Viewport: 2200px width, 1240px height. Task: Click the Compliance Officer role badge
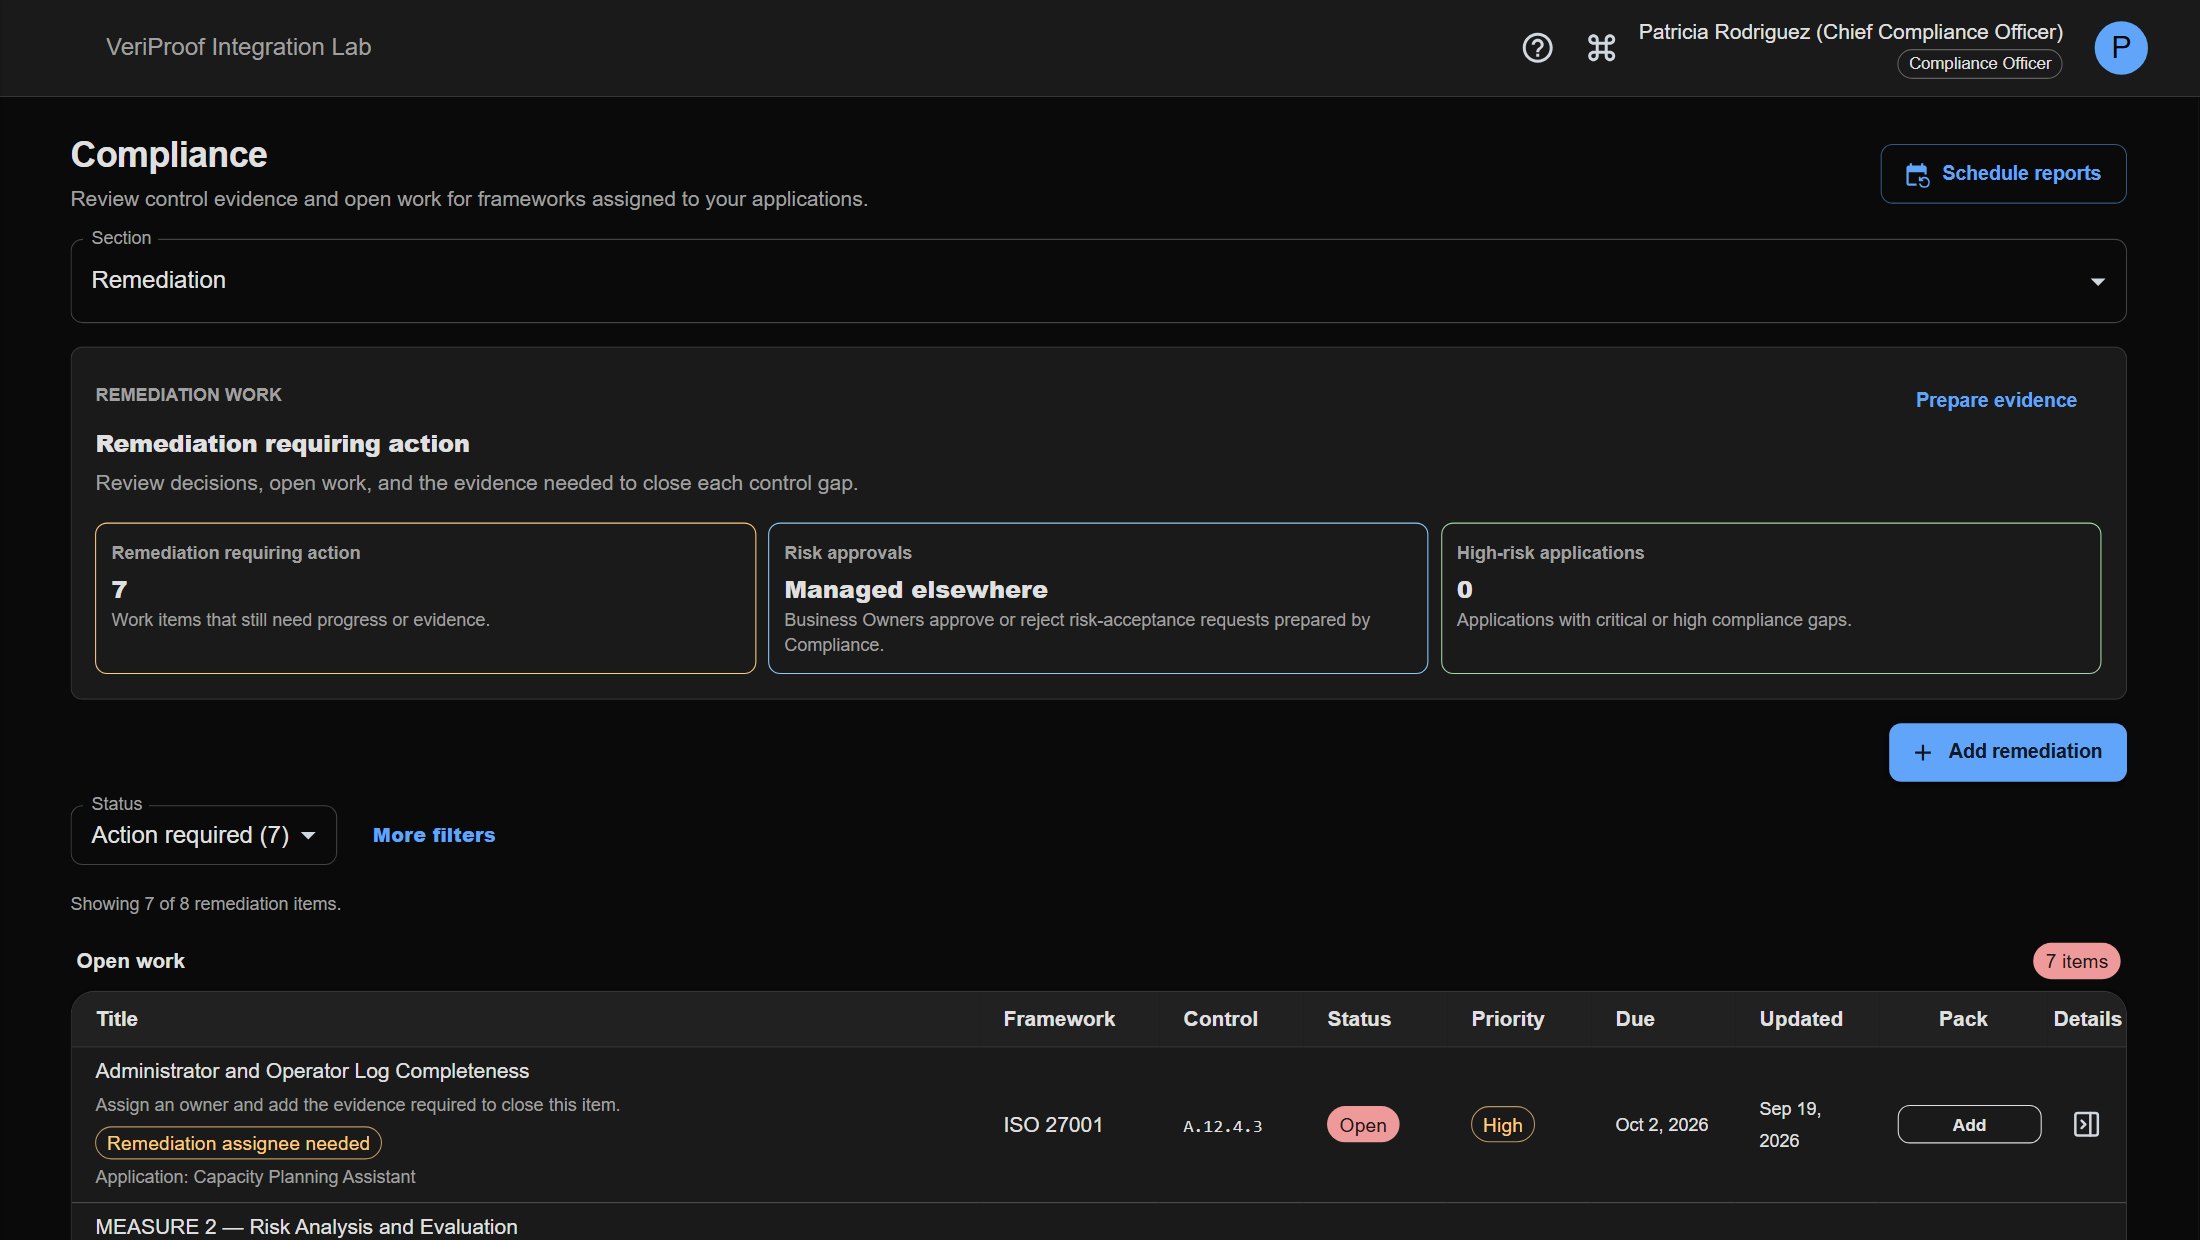coord(1979,64)
